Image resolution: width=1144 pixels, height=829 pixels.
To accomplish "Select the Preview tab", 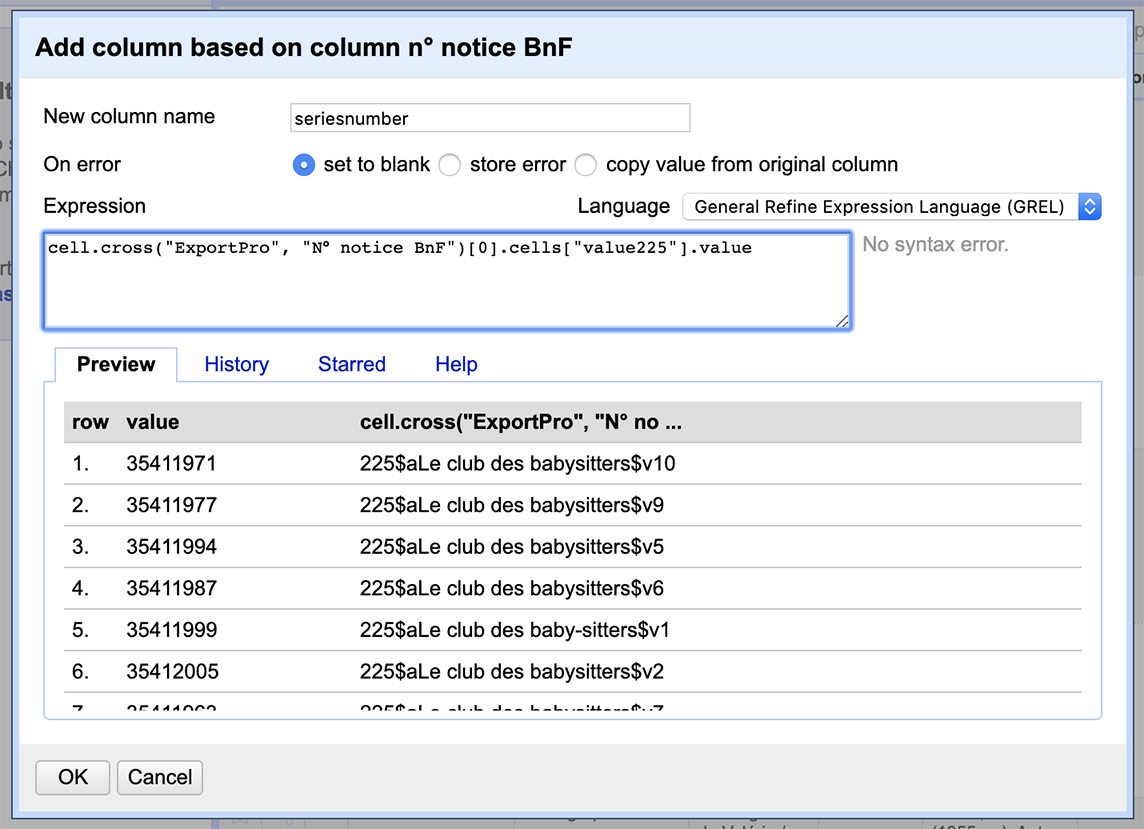I will [116, 365].
